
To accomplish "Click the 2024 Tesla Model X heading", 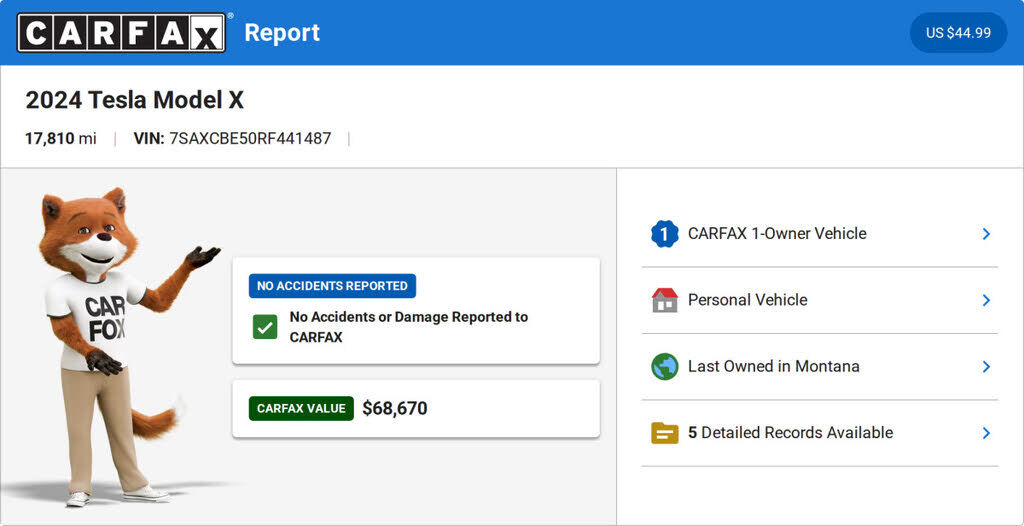I will click(135, 100).
